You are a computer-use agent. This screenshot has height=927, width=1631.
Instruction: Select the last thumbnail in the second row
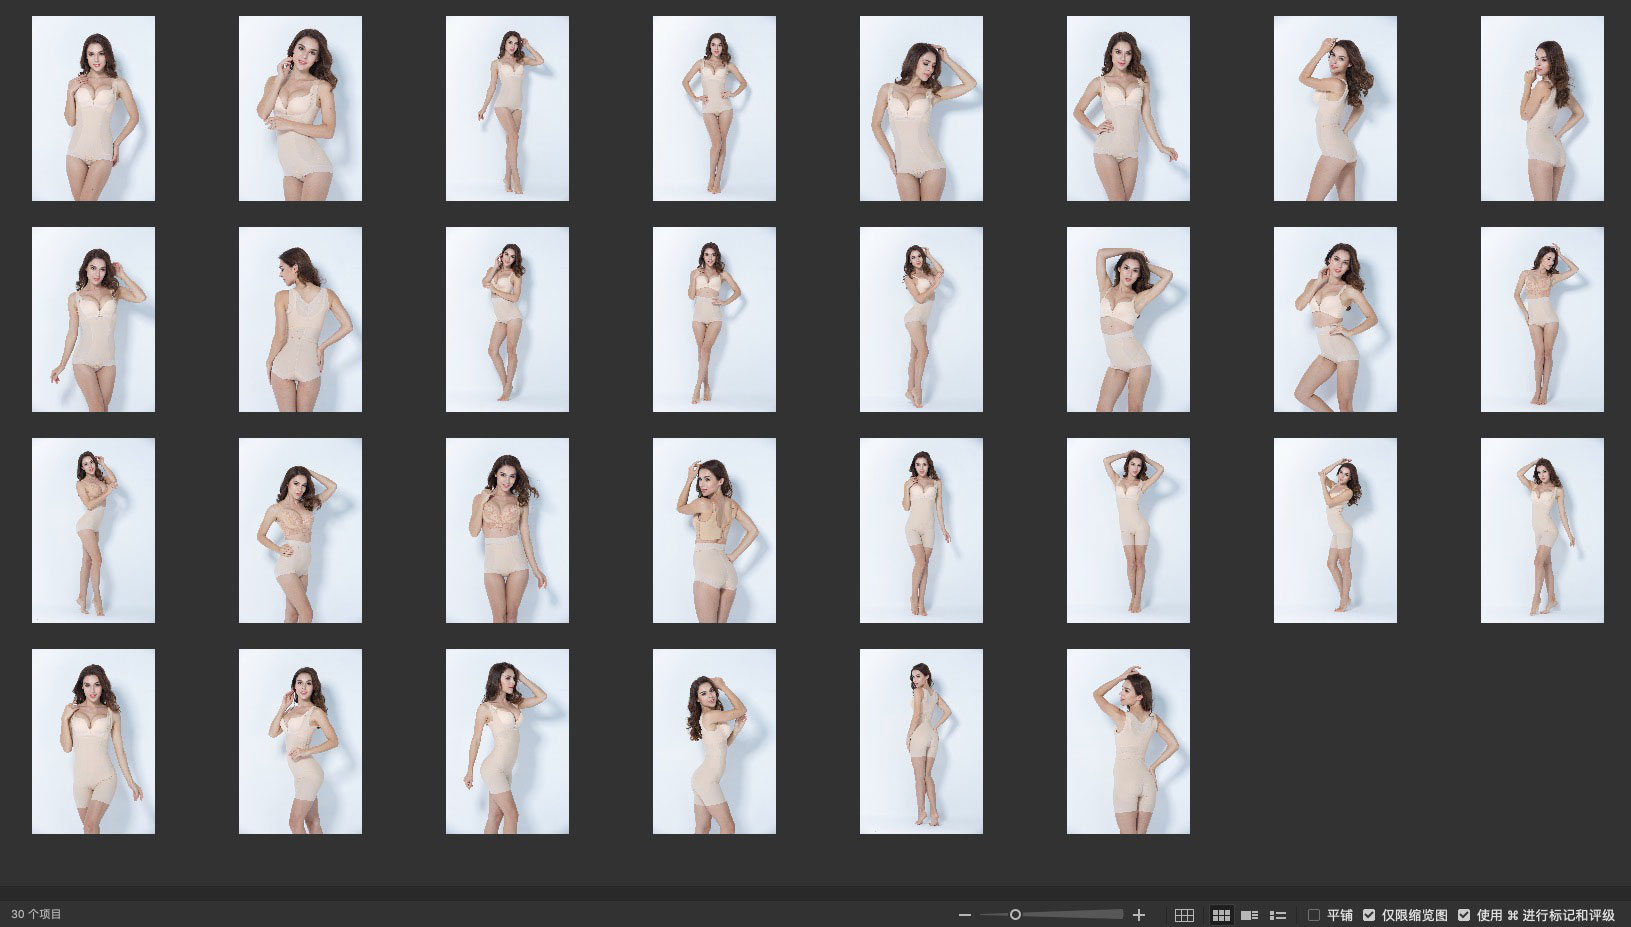click(x=1541, y=319)
